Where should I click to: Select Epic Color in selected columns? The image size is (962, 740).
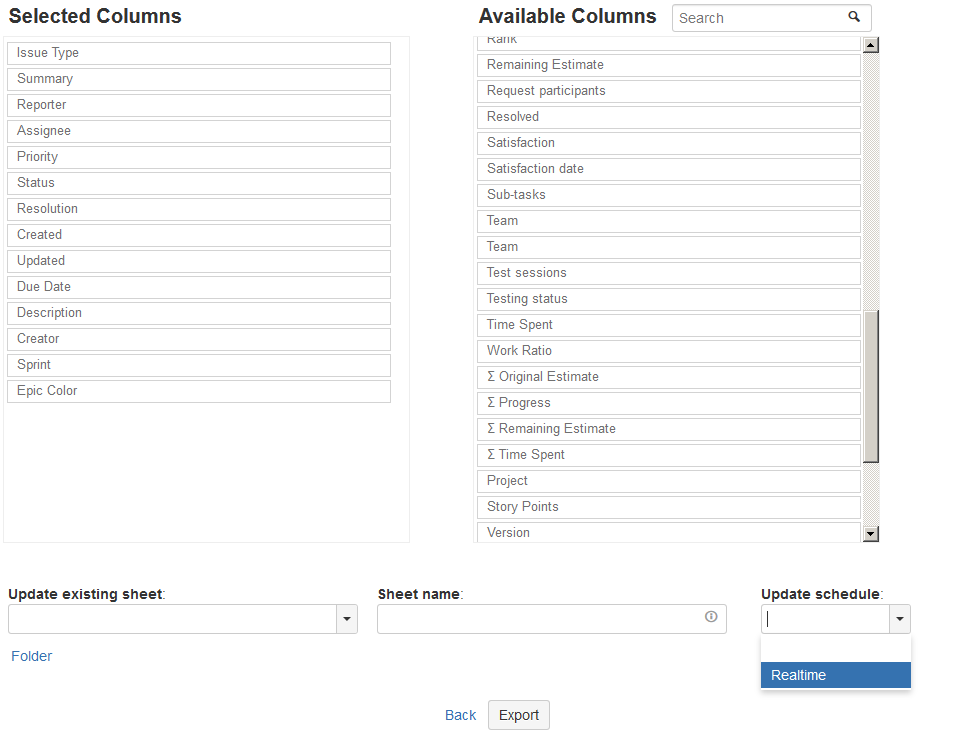tap(198, 391)
